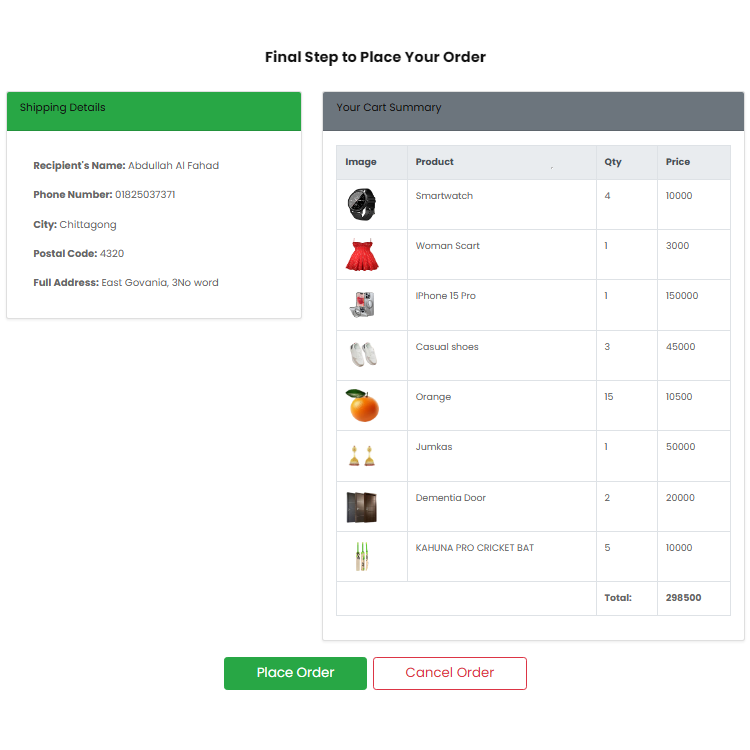This screenshot has width=750, height=750.
Task: Click the Jumkas earrings thumbnail
Action: (362, 455)
